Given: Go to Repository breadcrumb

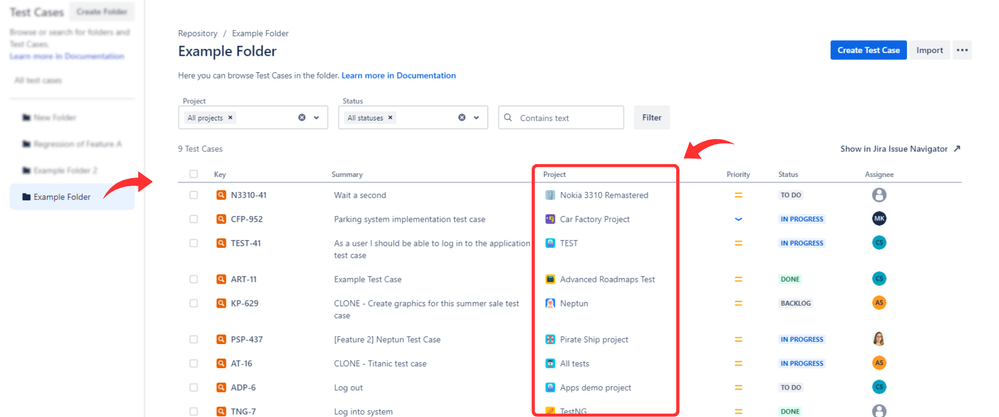Looking at the screenshot, I should click(198, 33).
